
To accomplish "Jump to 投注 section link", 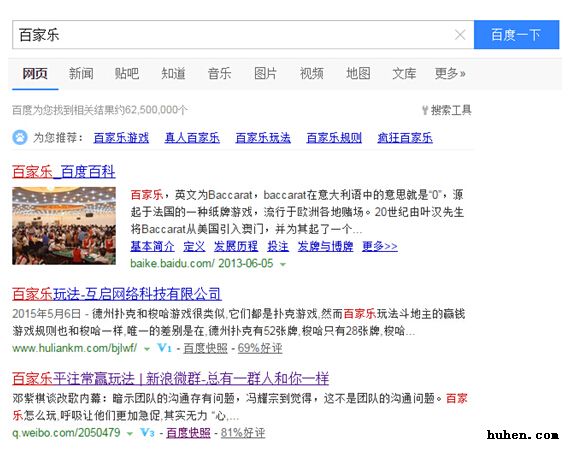I will click(278, 246).
